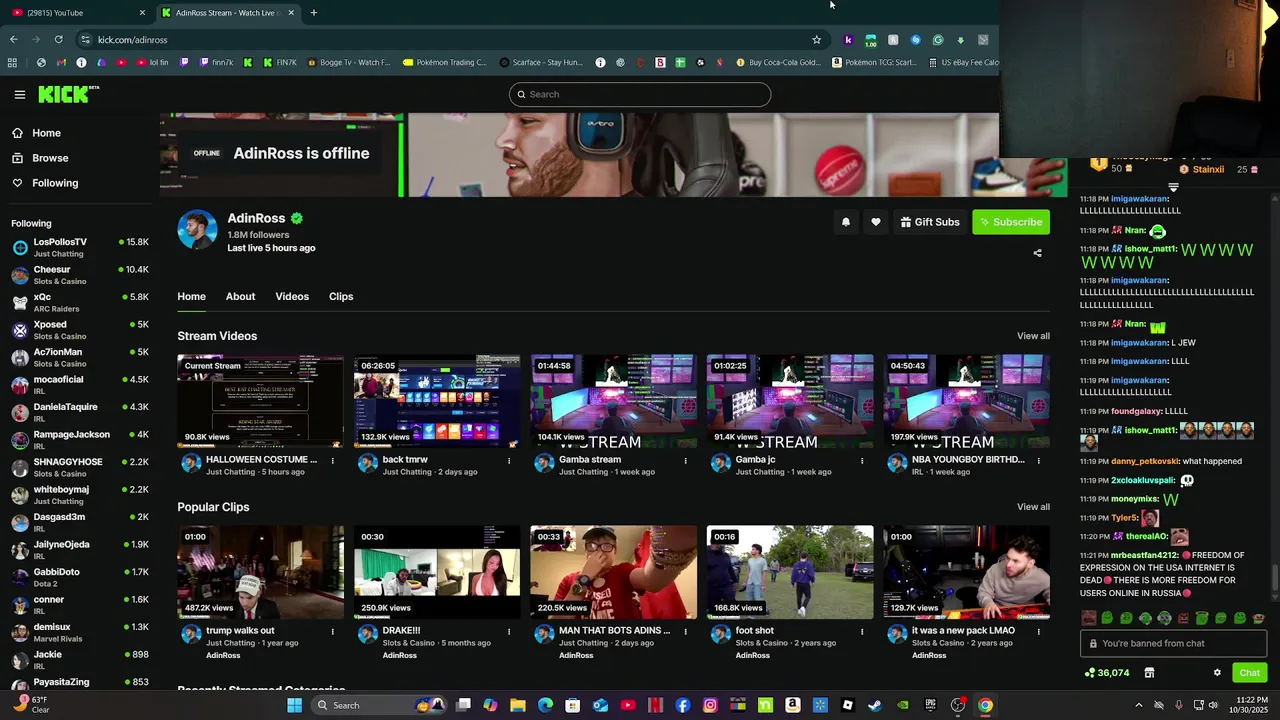Select the Home channel tab
This screenshot has height=720, width=1280.
coord(191,297)
